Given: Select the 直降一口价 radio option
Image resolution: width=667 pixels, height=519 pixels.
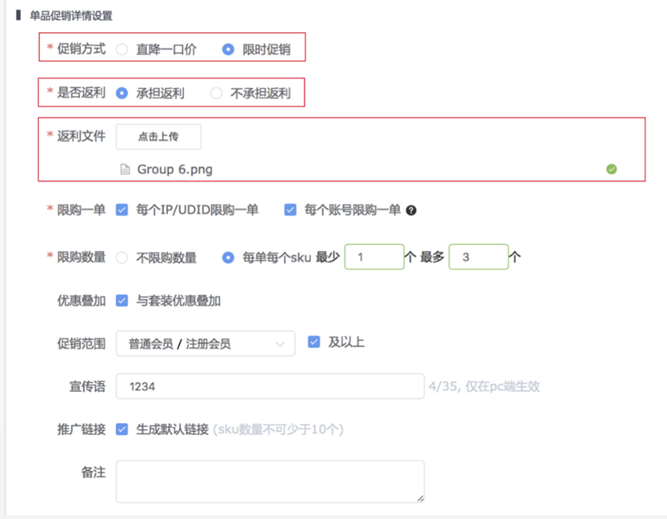Looking at the screenshot, I should pos(122,48).
